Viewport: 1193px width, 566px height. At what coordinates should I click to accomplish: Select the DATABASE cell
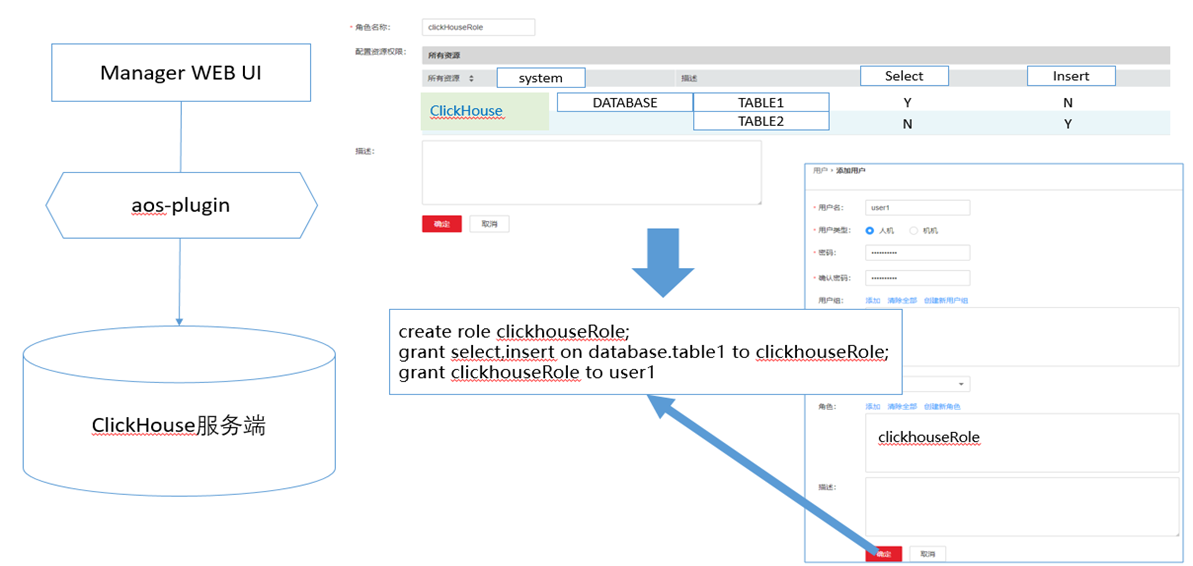click(x=625, y=102)
